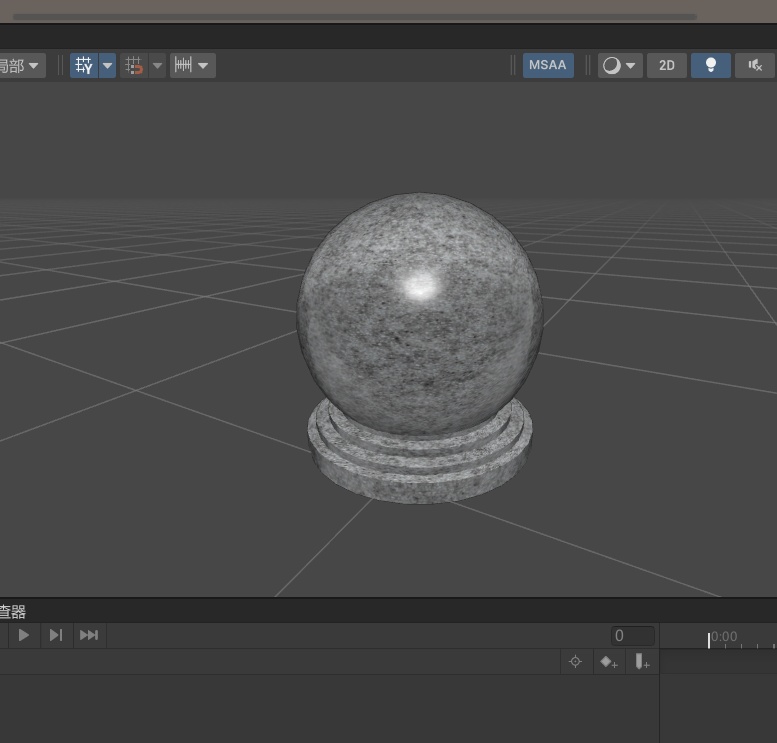This screenshot has width=777, height=743.
Task: Open the grid axis dropdown arrow
Action: [107, 66]
